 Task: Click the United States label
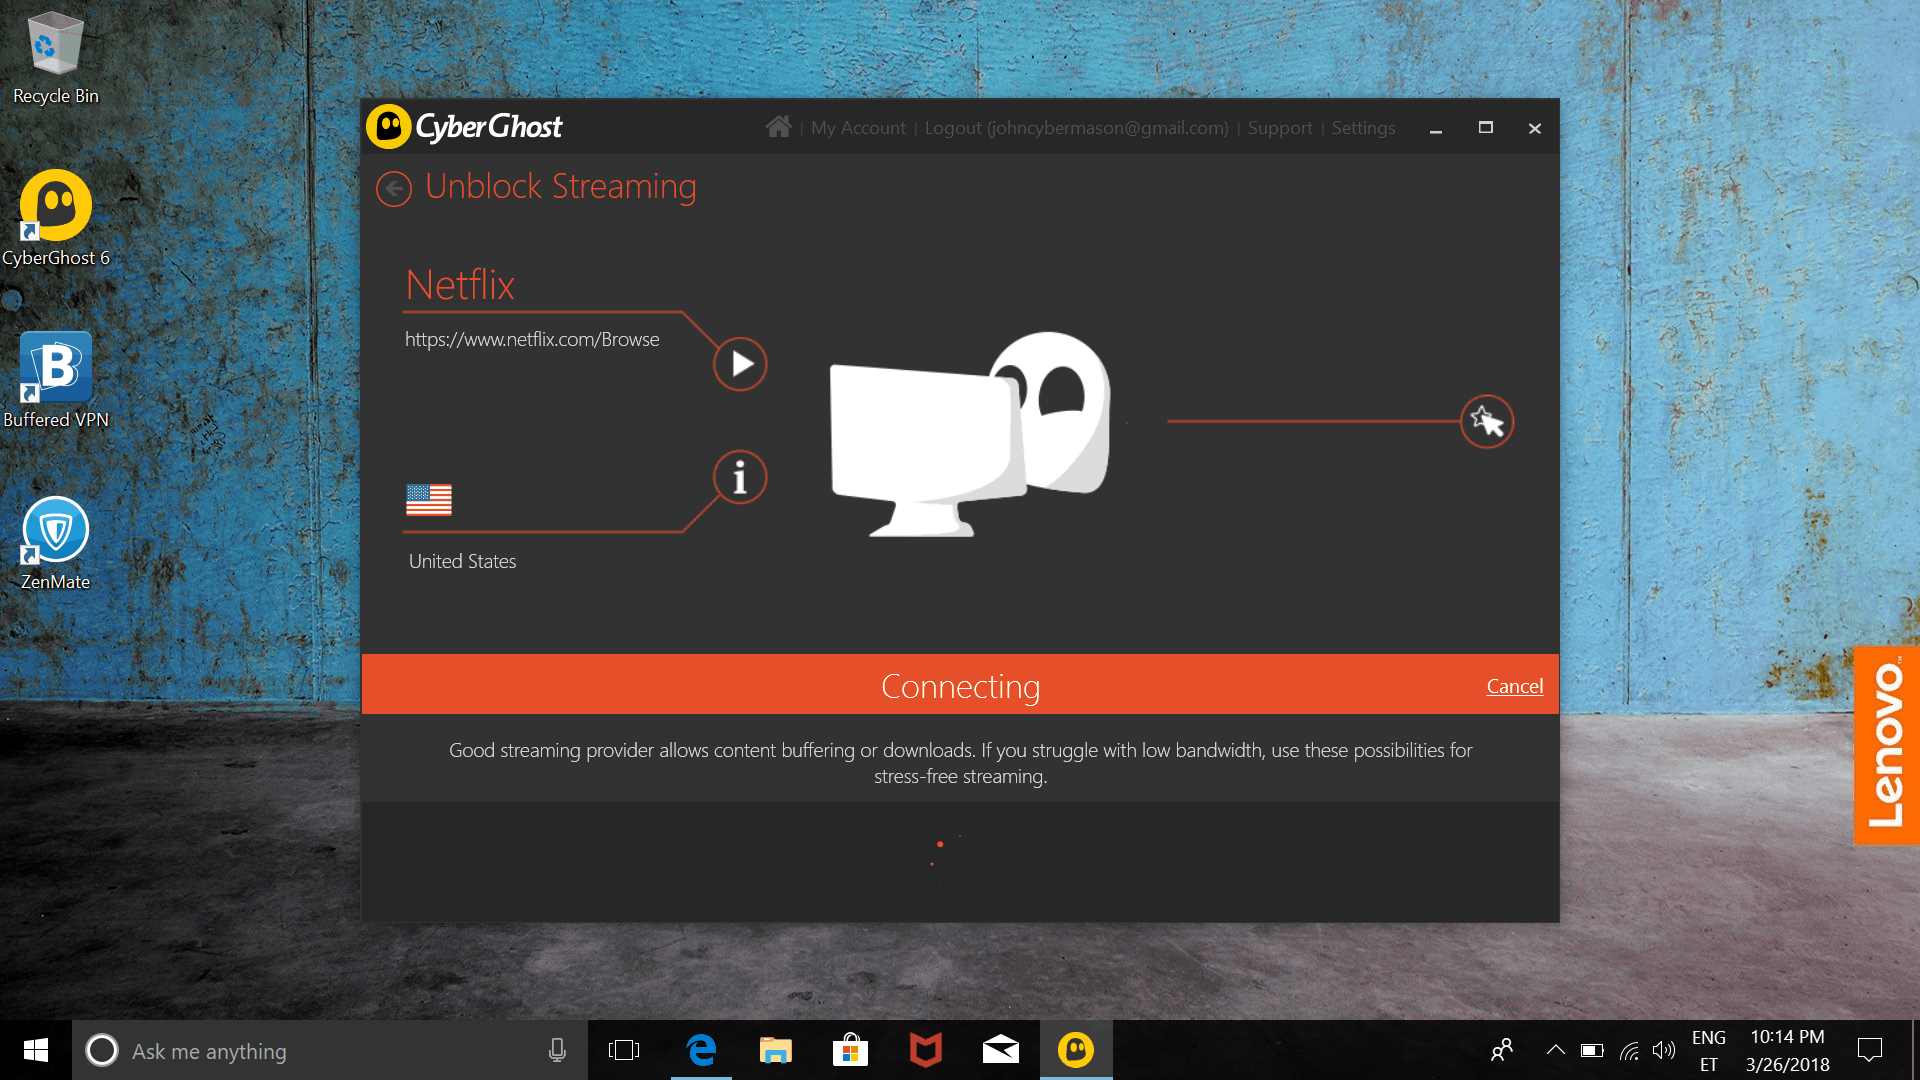point(462,561)
